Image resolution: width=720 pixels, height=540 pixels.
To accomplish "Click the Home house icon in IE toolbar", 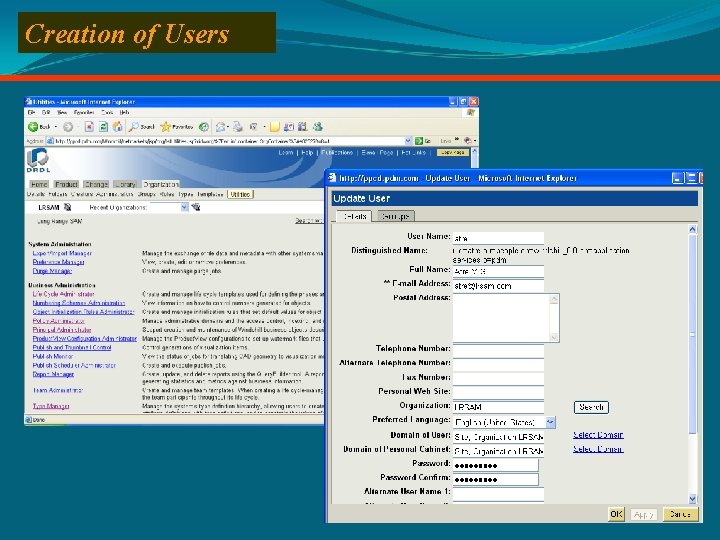I will click(x=118, y=127).
